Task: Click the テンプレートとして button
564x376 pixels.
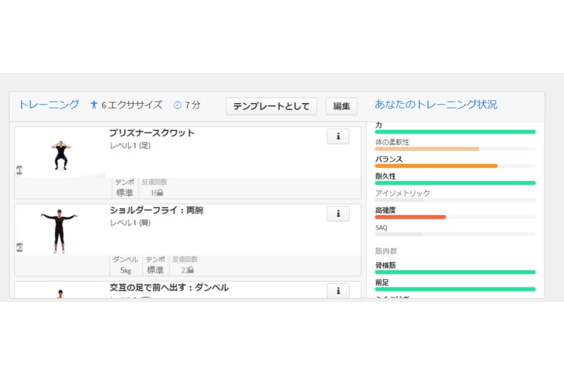Action: pyautogui.click(x=271, y=106)
